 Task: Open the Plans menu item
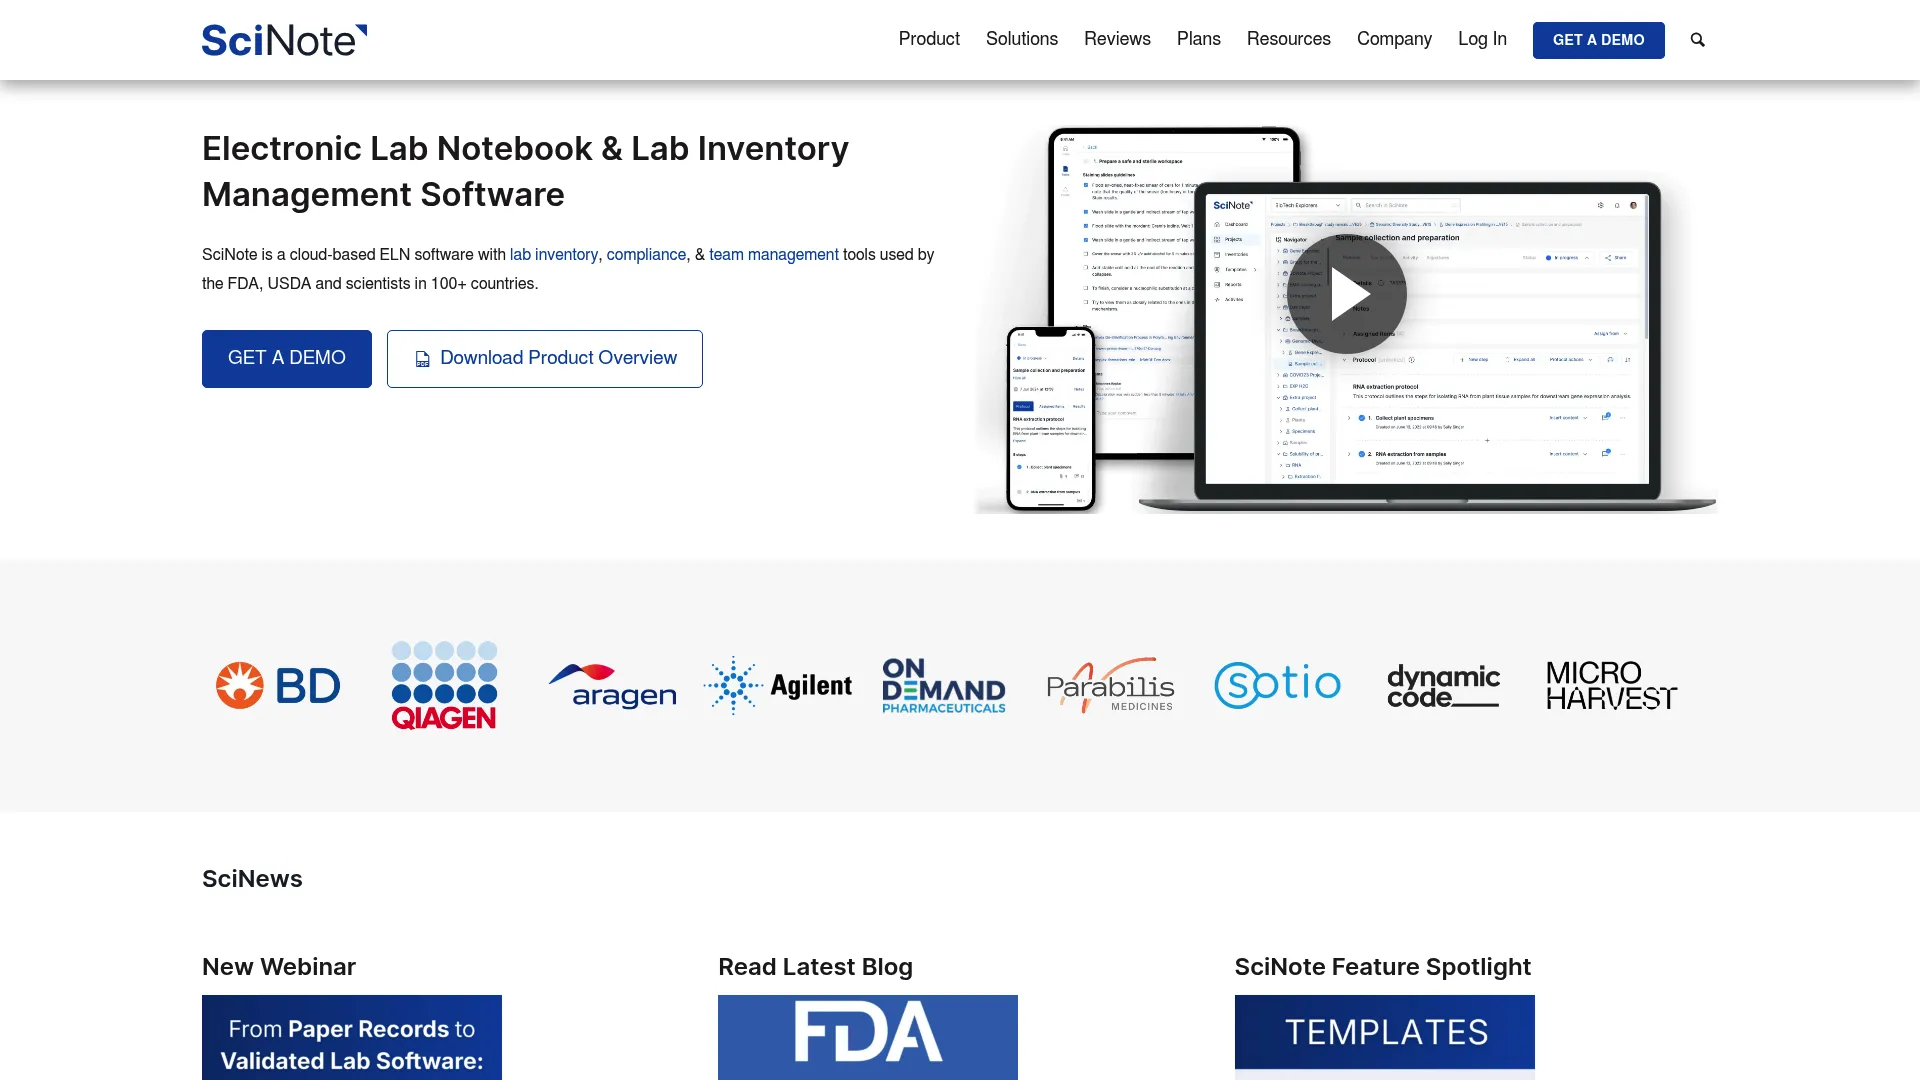click(1199, 39)
